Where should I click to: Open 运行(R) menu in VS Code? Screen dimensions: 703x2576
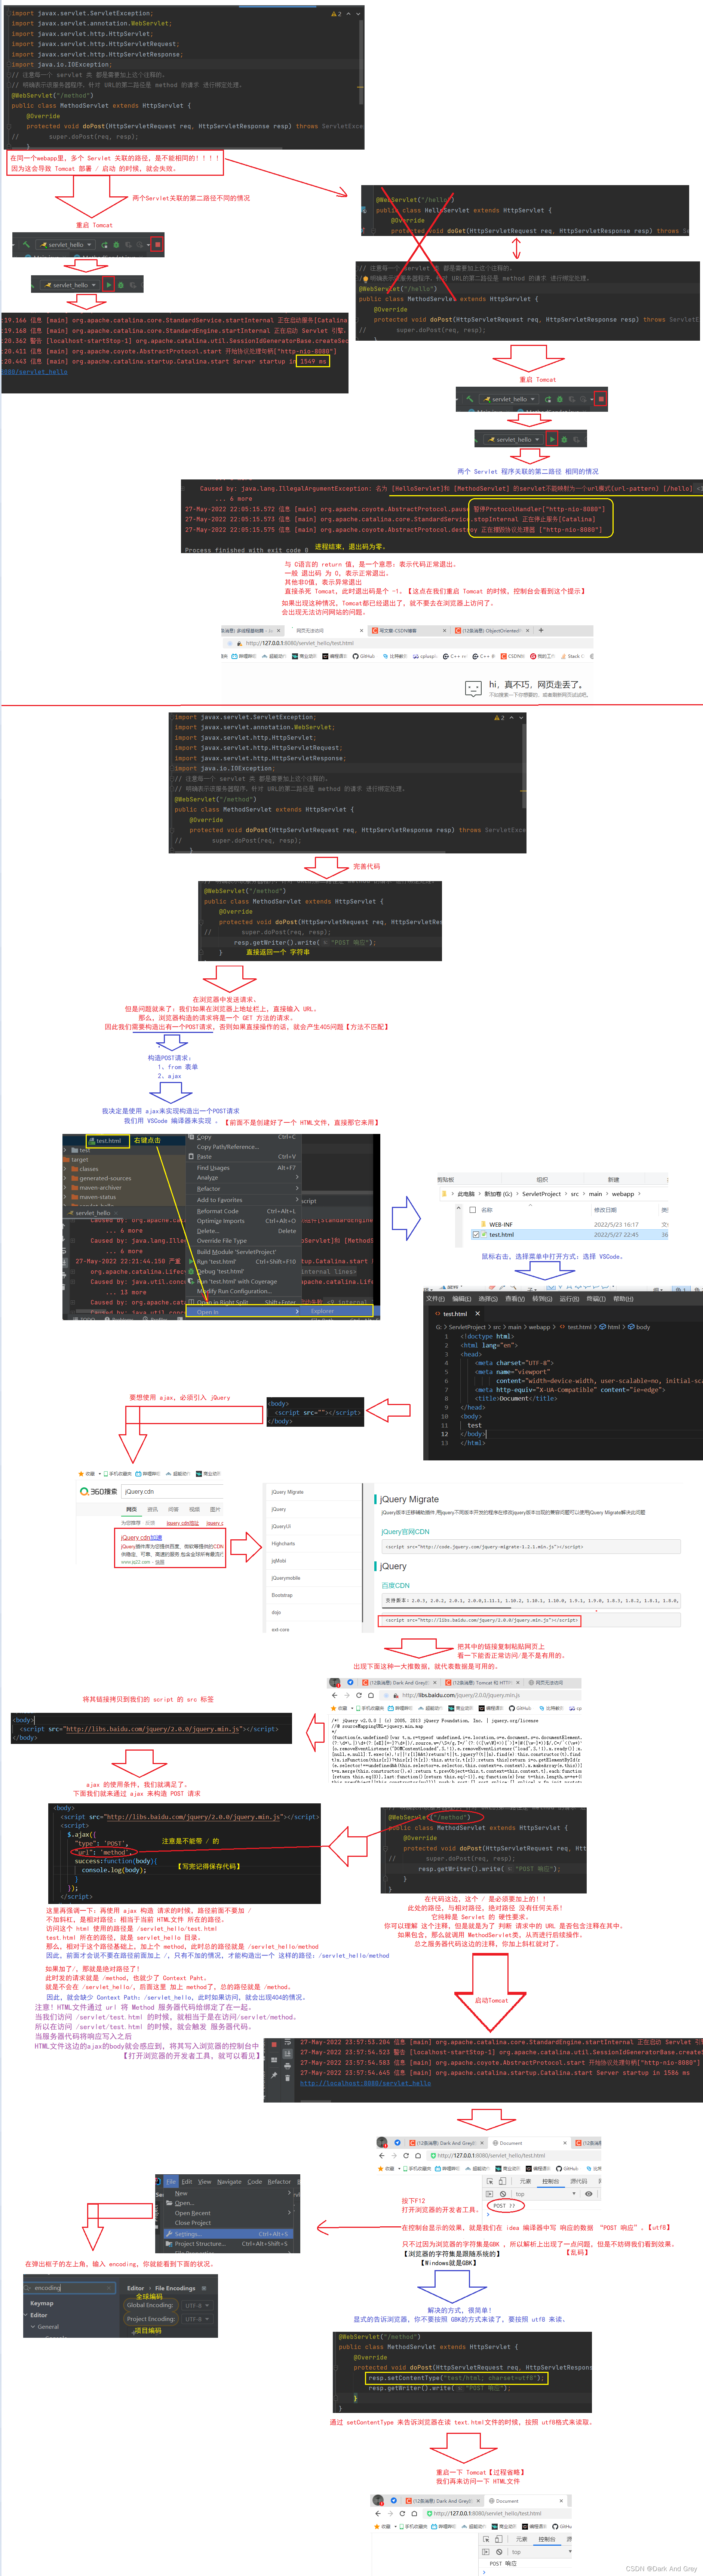569,1299
